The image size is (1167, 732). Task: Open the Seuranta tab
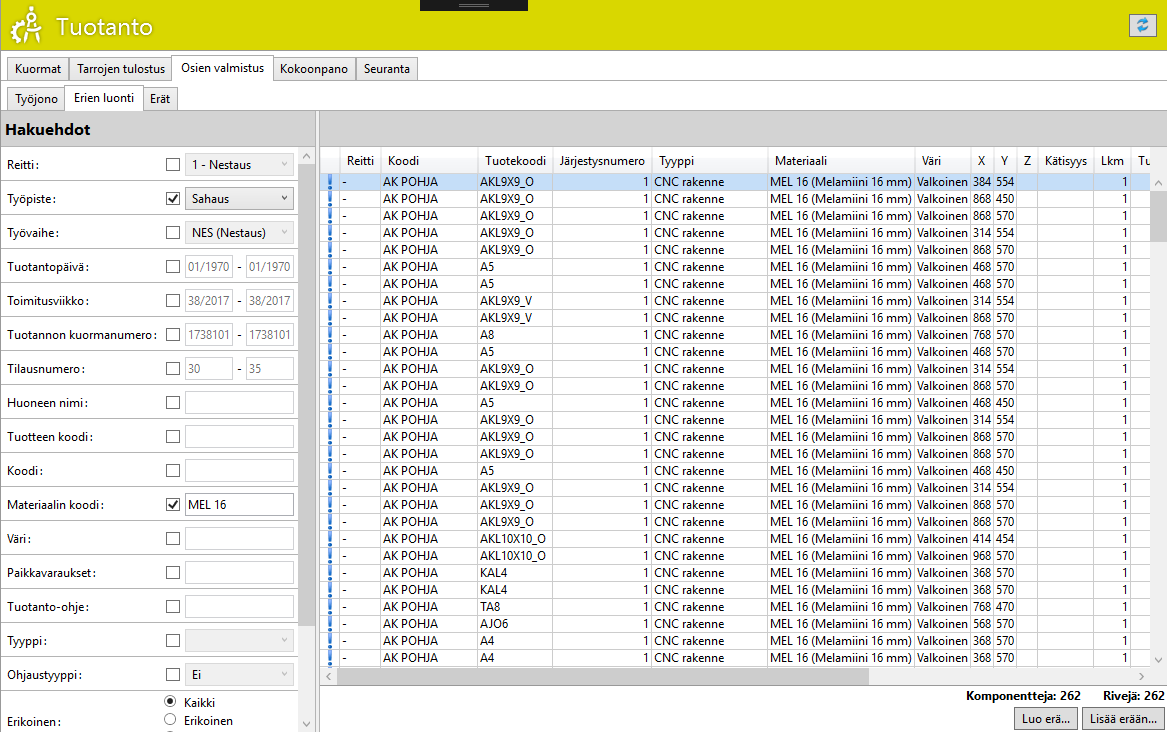[387, 68]
